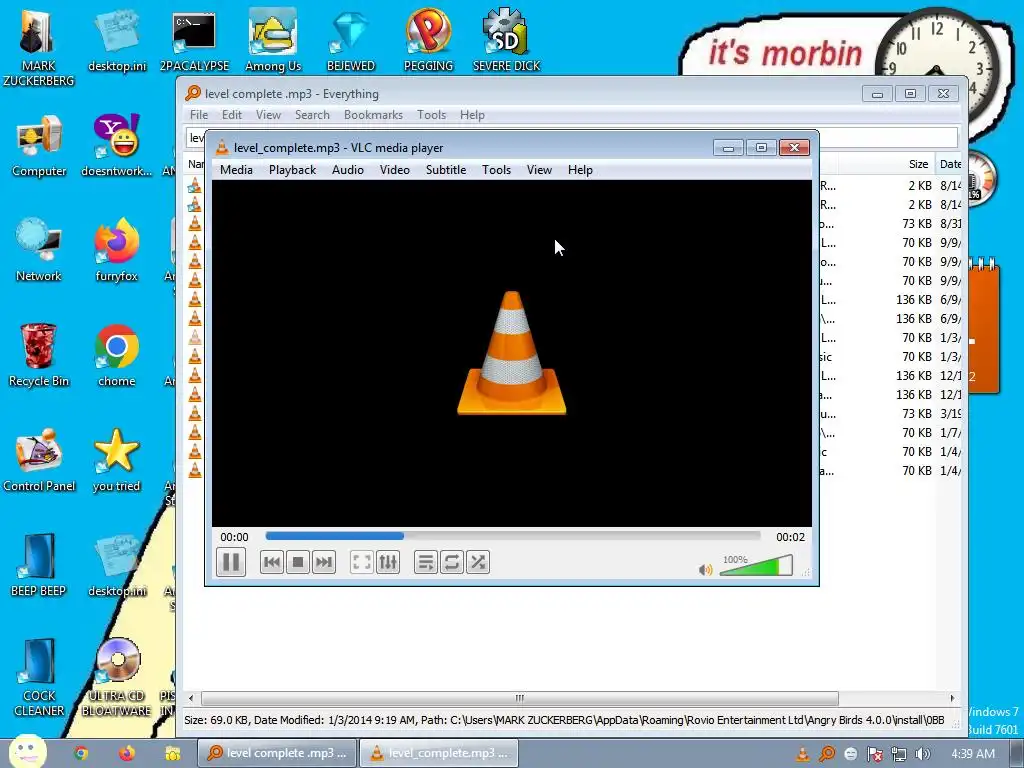Screen dimensions: 1024x768
Task: Select the you tried star icon
Action: tap(116, 460)
